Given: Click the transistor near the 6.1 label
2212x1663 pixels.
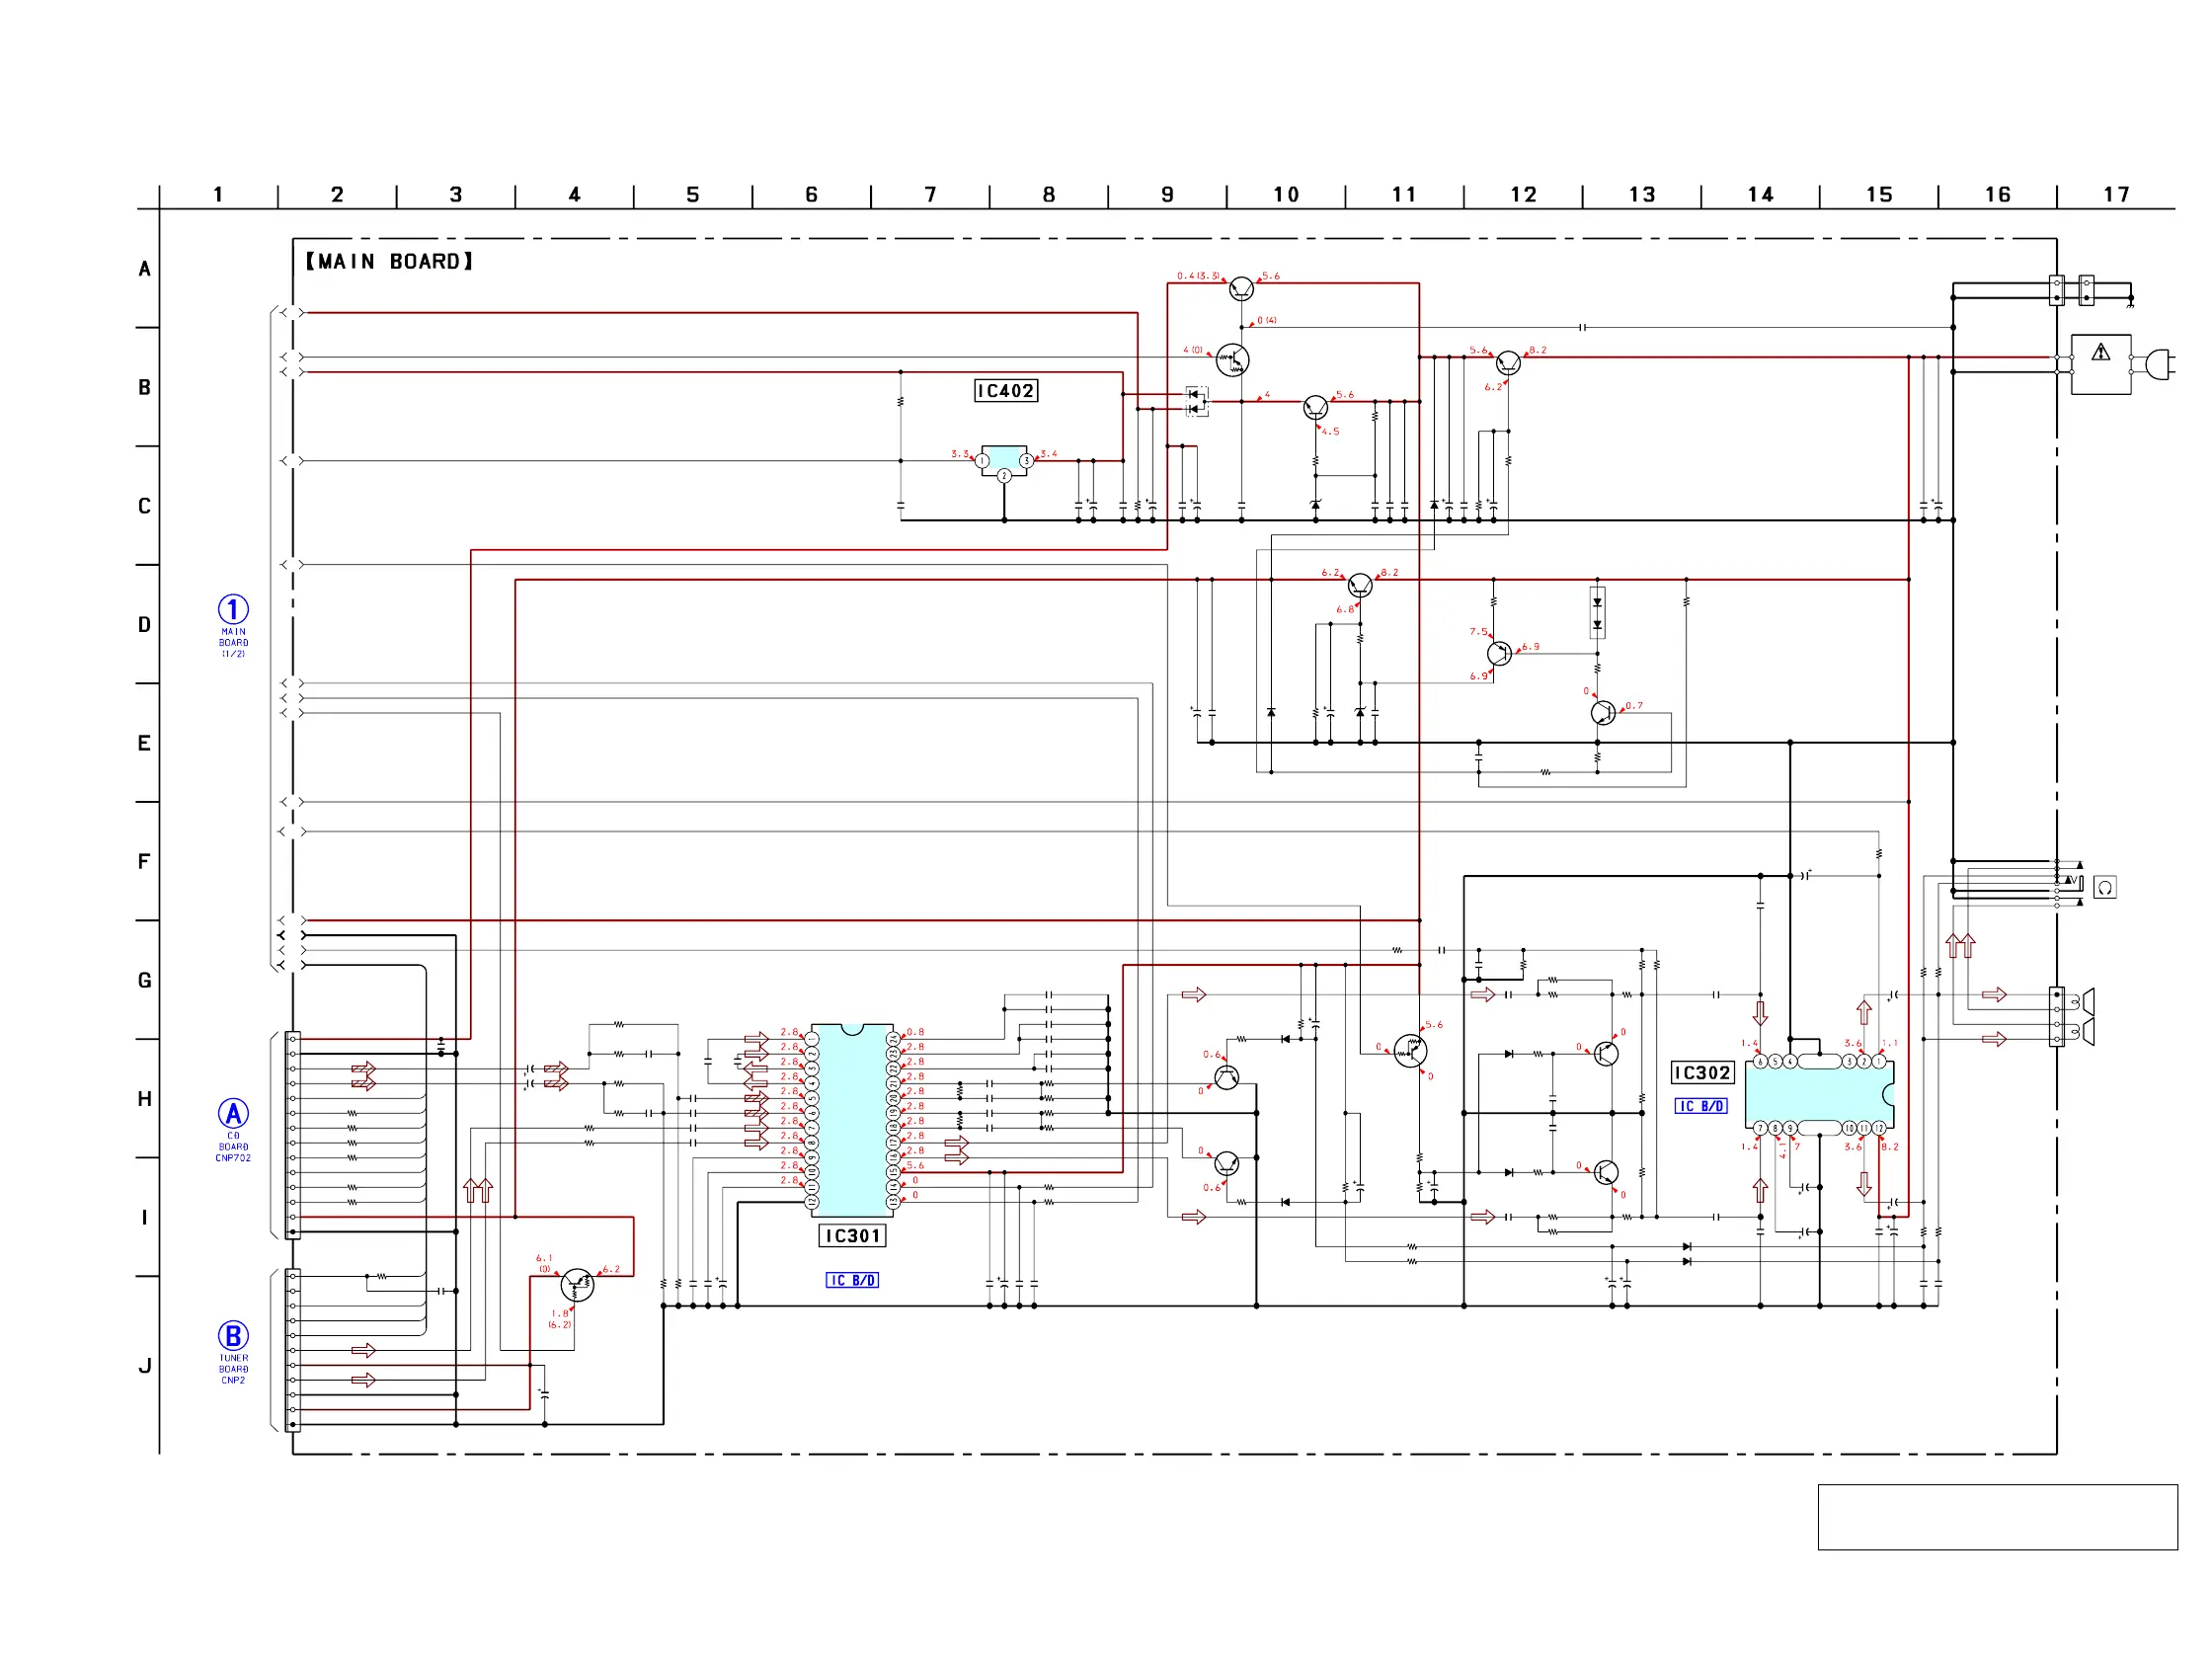Looking at the screenshot, I should 577,1285.
